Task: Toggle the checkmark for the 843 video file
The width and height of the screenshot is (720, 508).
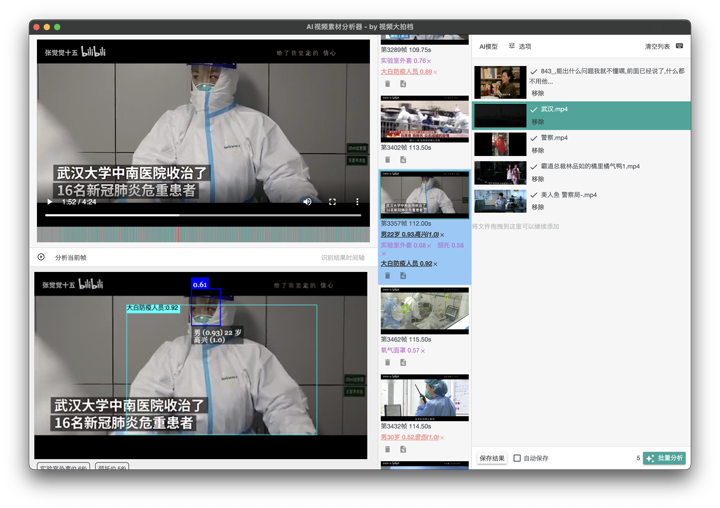Action: point(534,72)
